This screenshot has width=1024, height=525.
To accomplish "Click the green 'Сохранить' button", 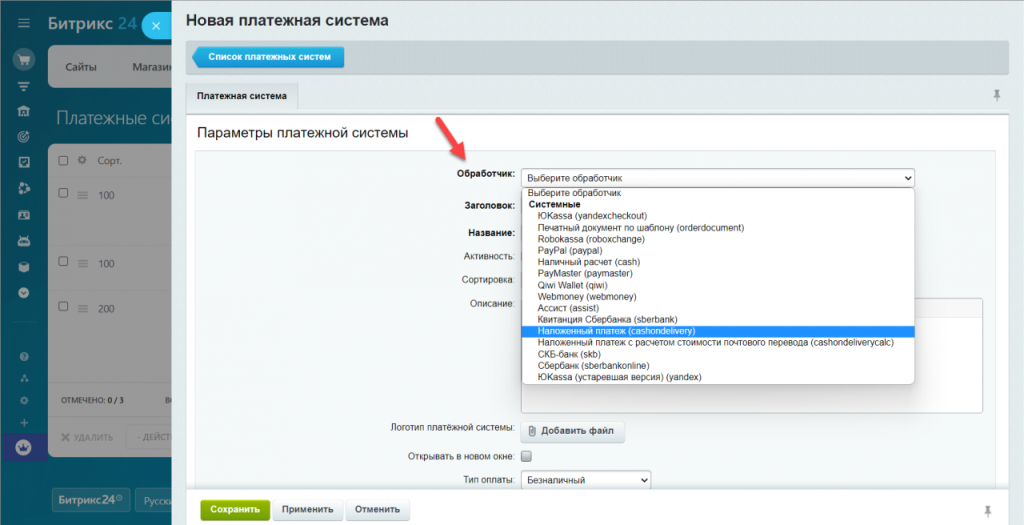I will (235, 509).
